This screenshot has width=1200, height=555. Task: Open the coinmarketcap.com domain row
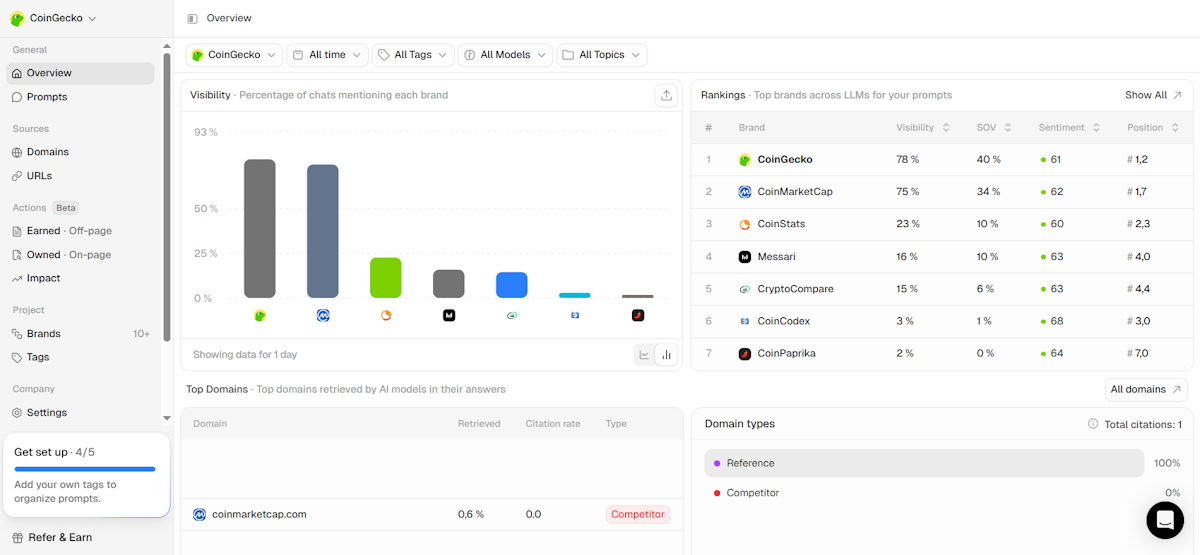point(431,514)
